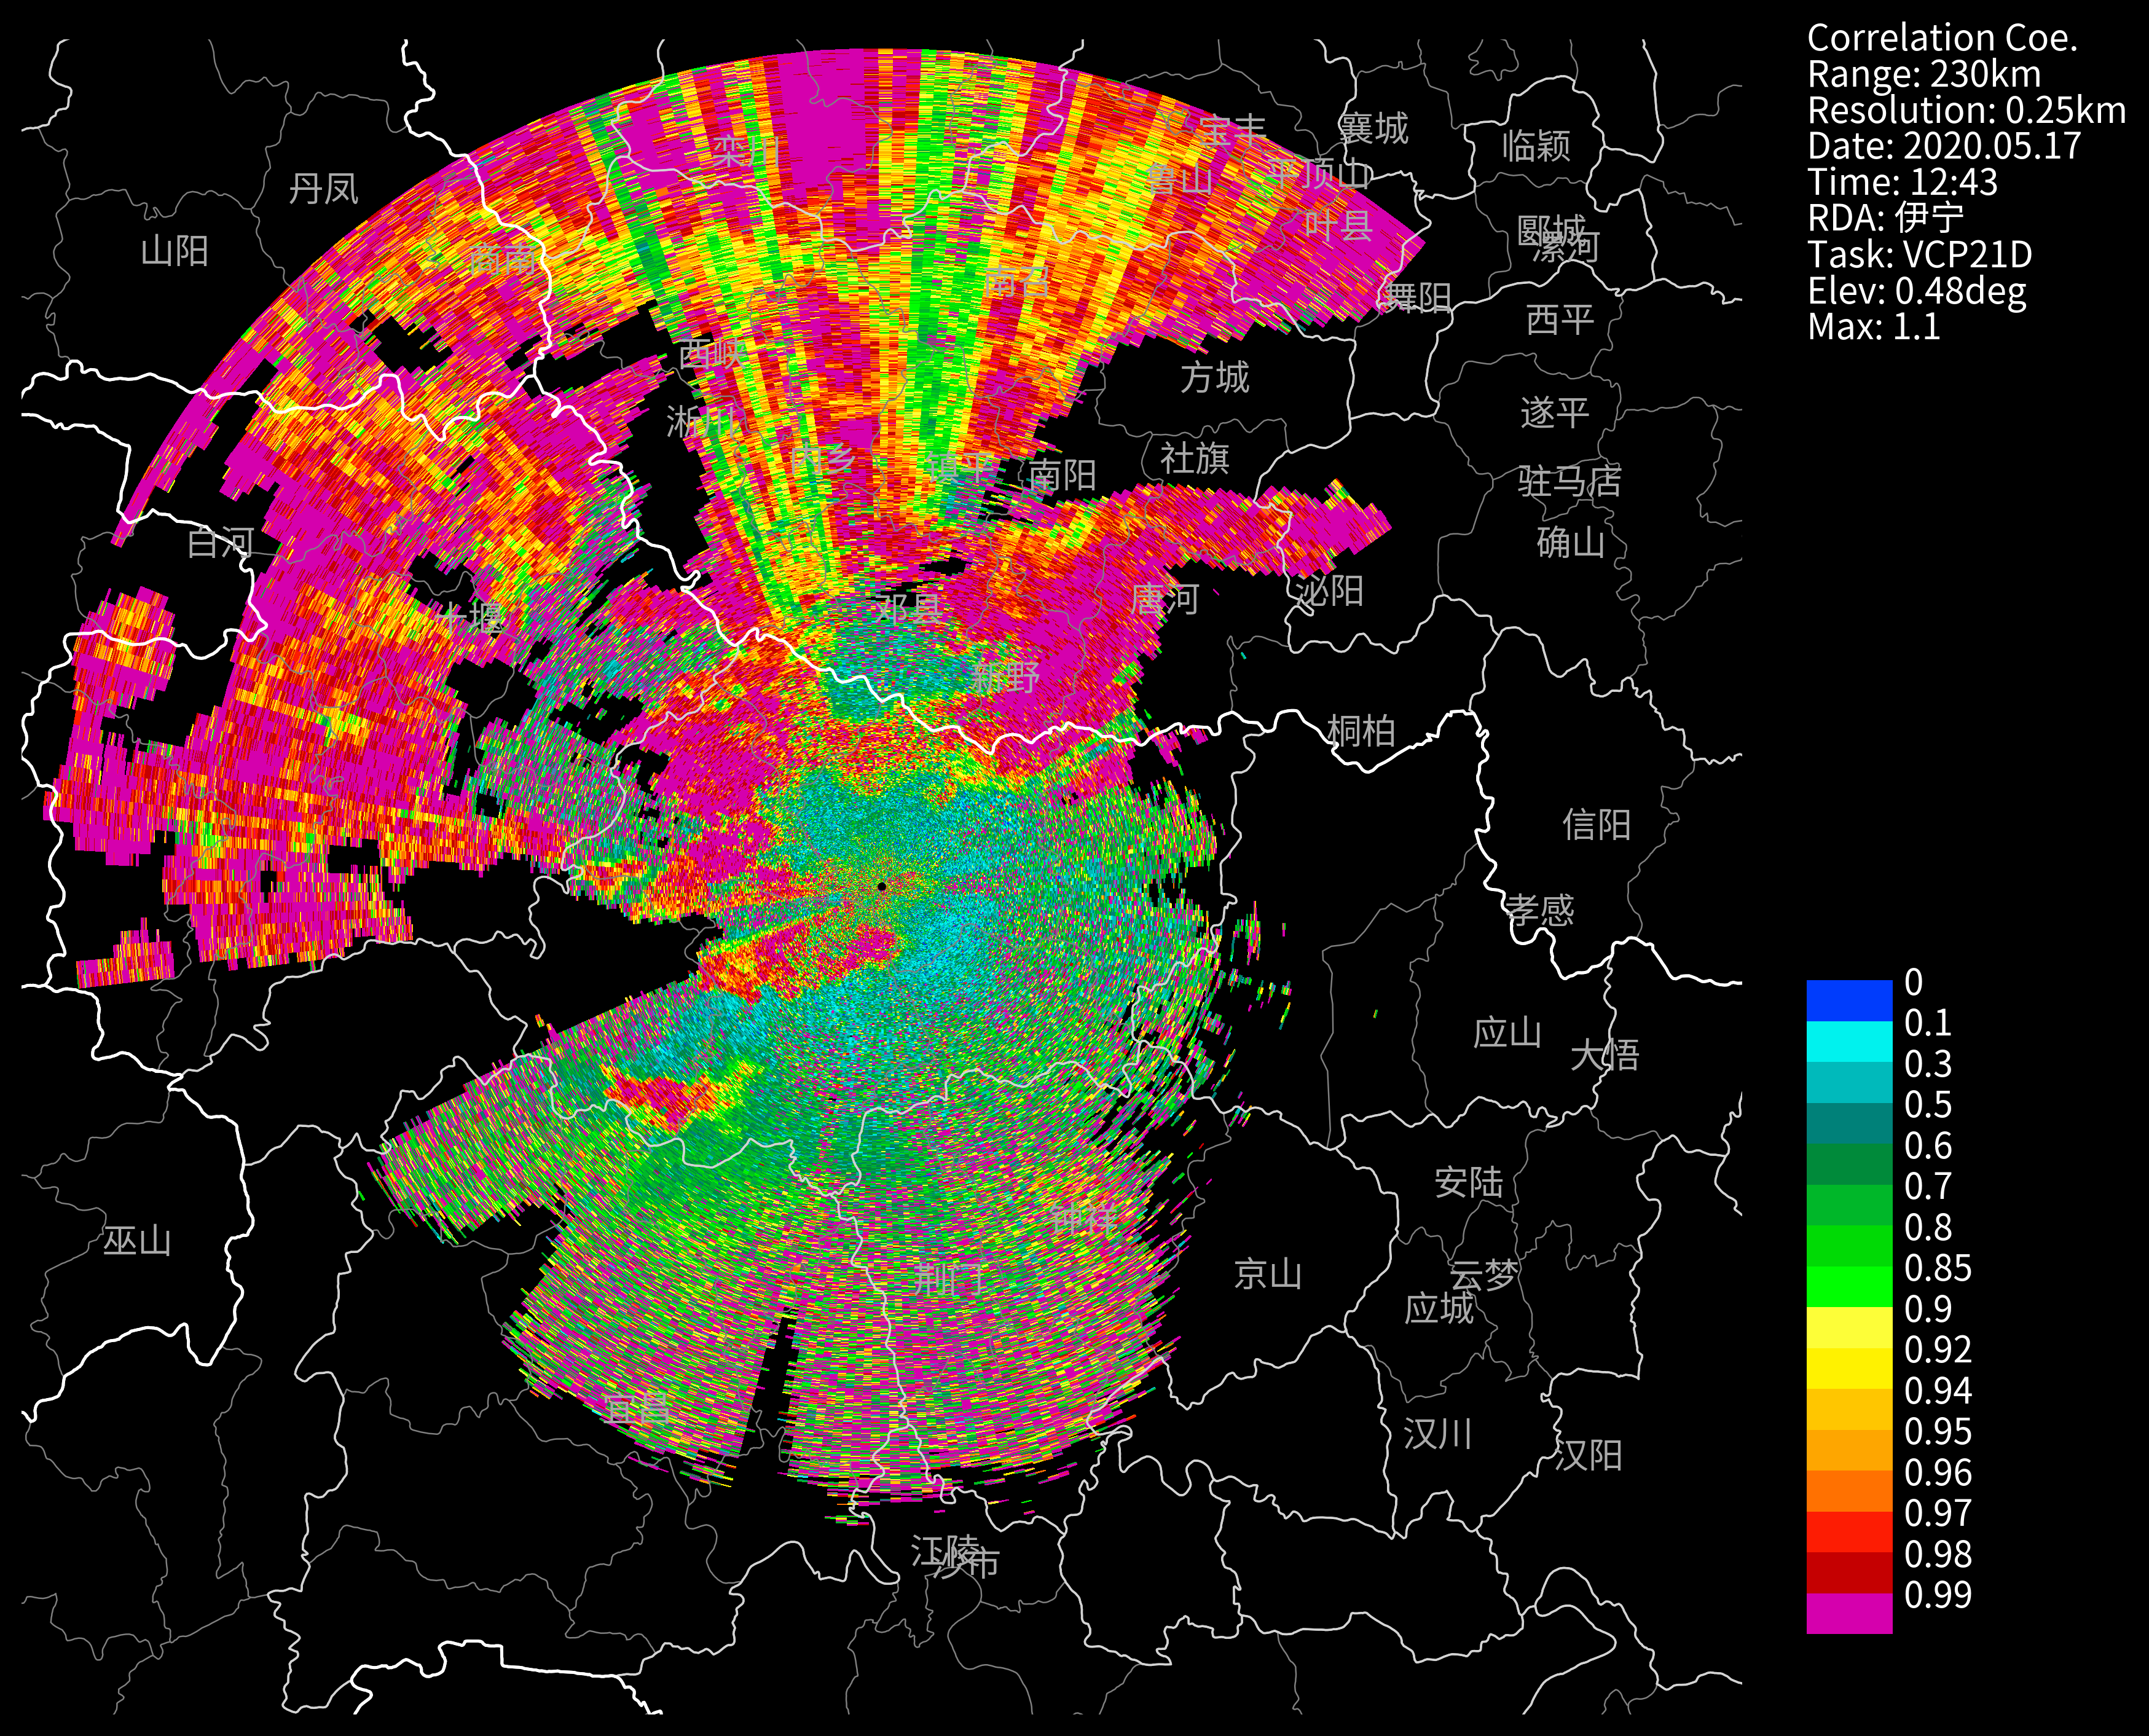Click the 信阳 city label
The width and height of the screenshot is (2149, 1736).
pyautogui.click(x=1596, y=824)
